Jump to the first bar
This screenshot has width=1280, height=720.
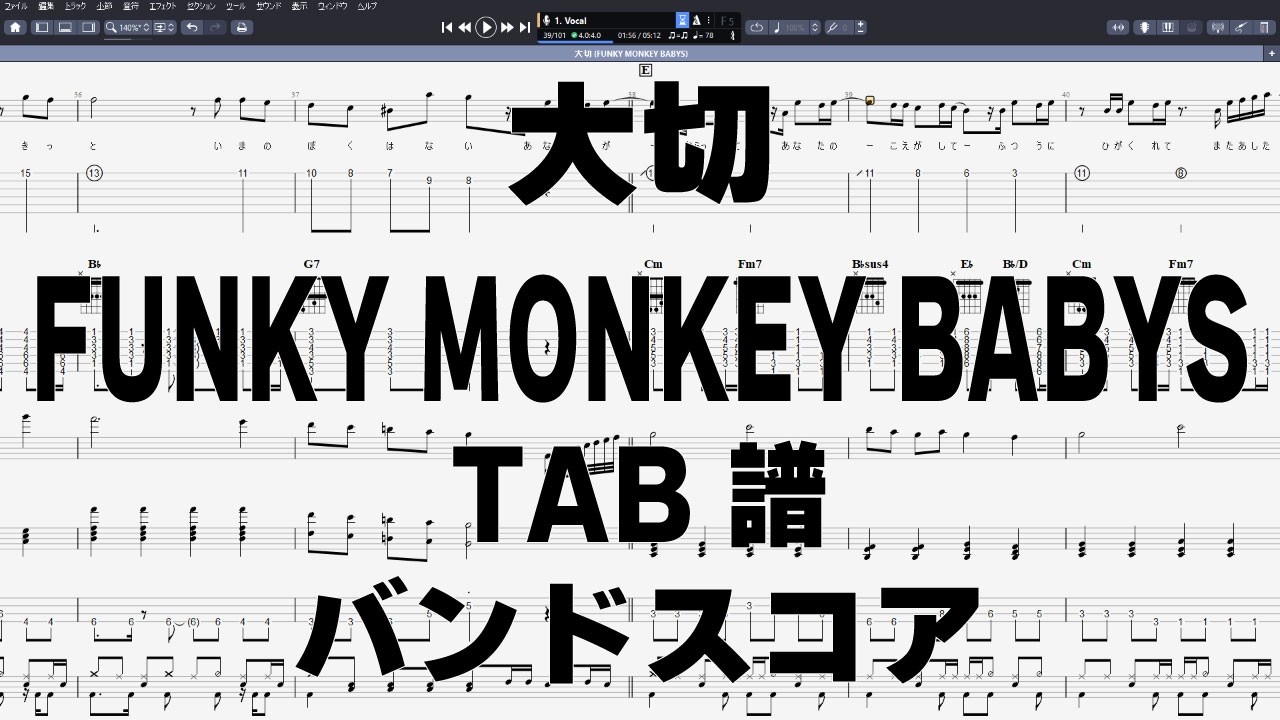(447, 28)
